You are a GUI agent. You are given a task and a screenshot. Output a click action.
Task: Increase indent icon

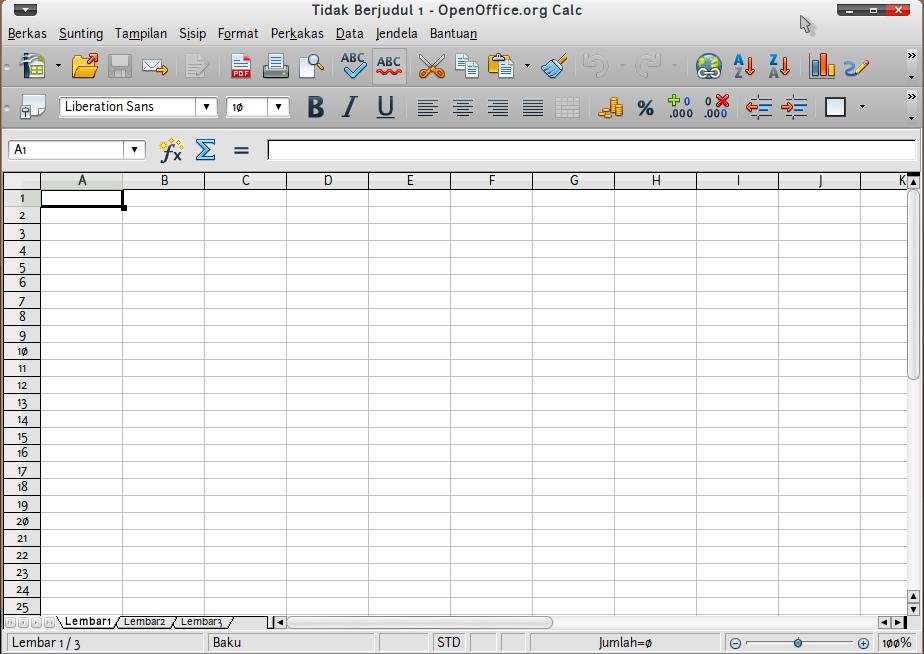pyautogui.click(x=794, y=107)
